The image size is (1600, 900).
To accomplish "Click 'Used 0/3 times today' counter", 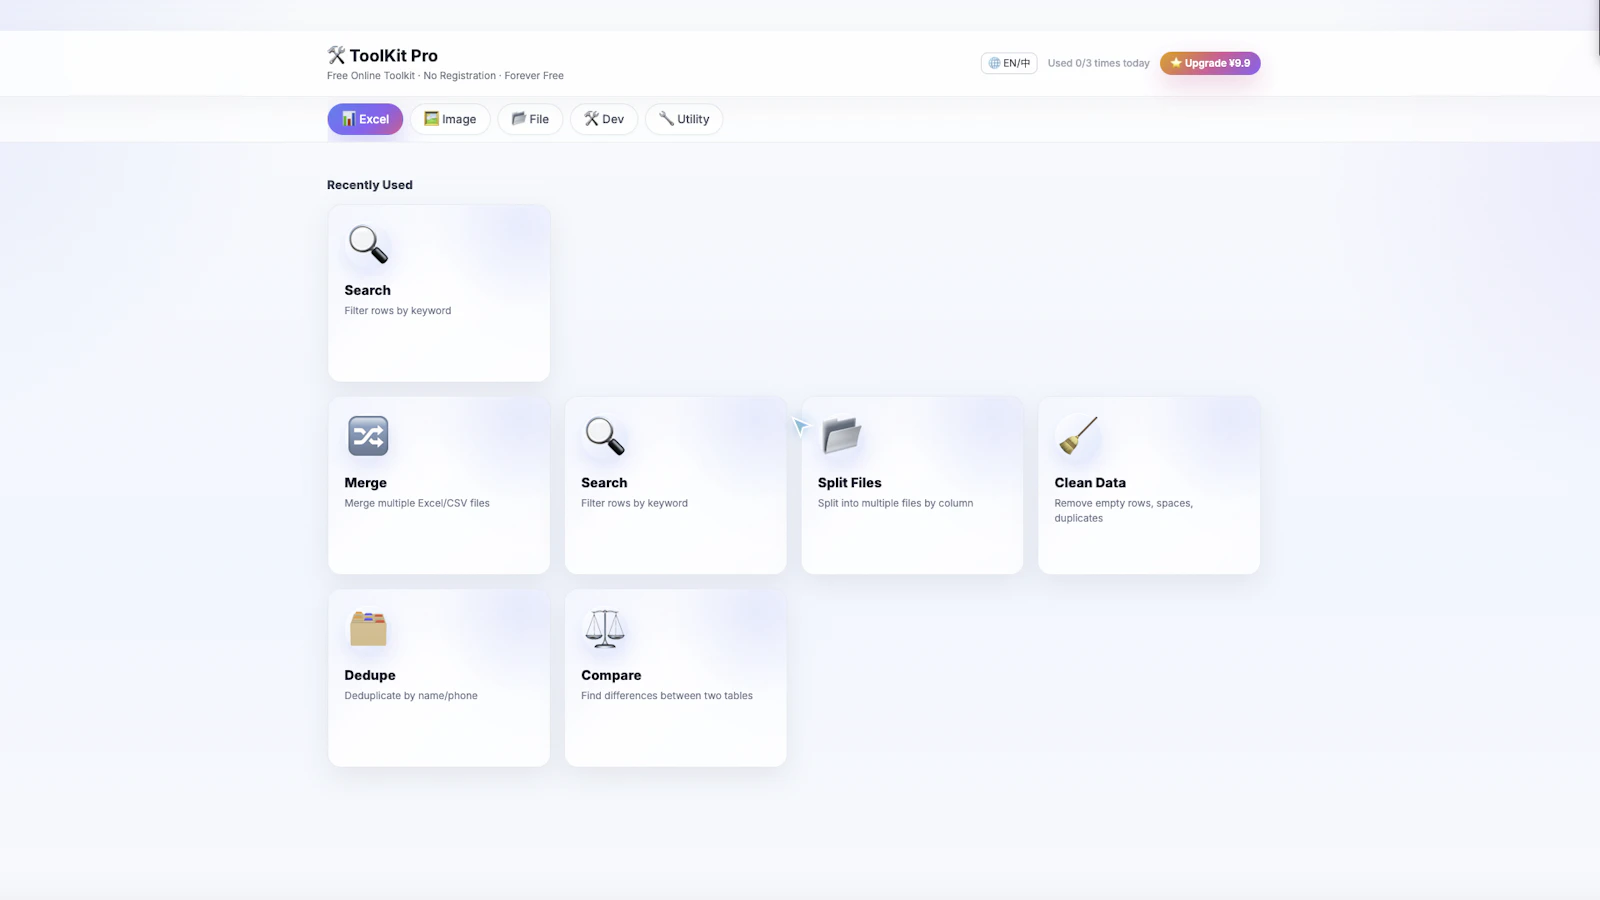I will 1098,63.
